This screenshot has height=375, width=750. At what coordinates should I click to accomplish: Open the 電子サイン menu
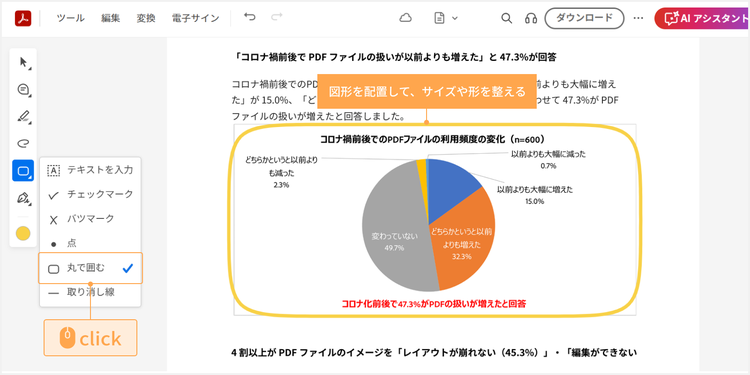click(x=195, y=19)
